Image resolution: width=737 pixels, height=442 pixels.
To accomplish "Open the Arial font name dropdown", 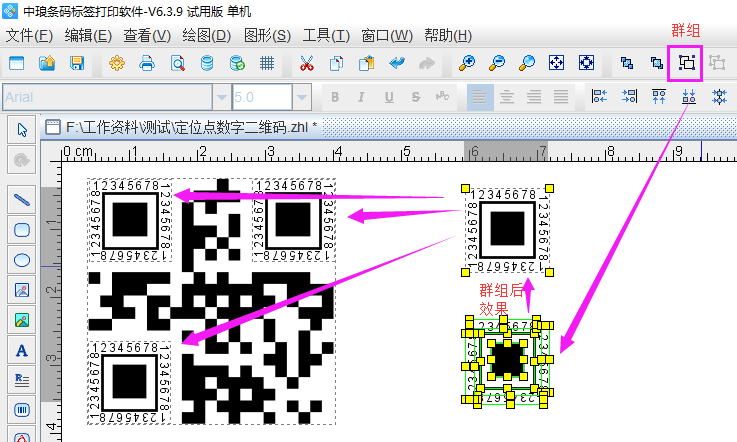I will (221, 97).
